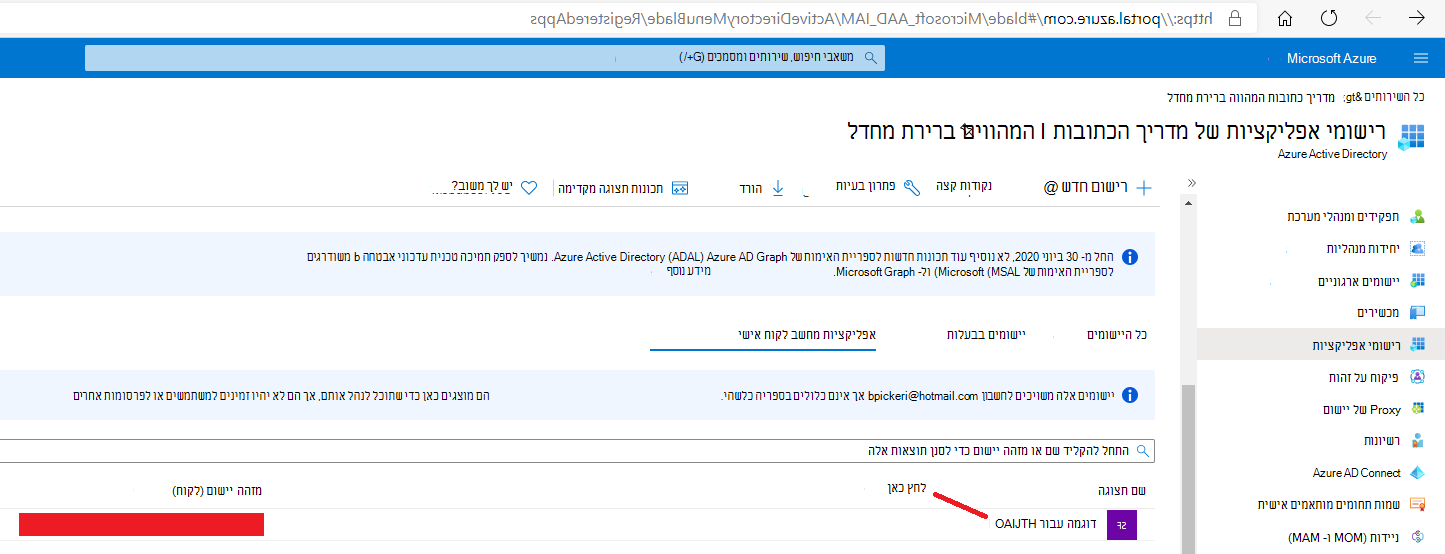Select אפליקציות מחשב לקוח אישי tab
The height and width of the screenshot is (554, 1445).
(x=807, y=334)
